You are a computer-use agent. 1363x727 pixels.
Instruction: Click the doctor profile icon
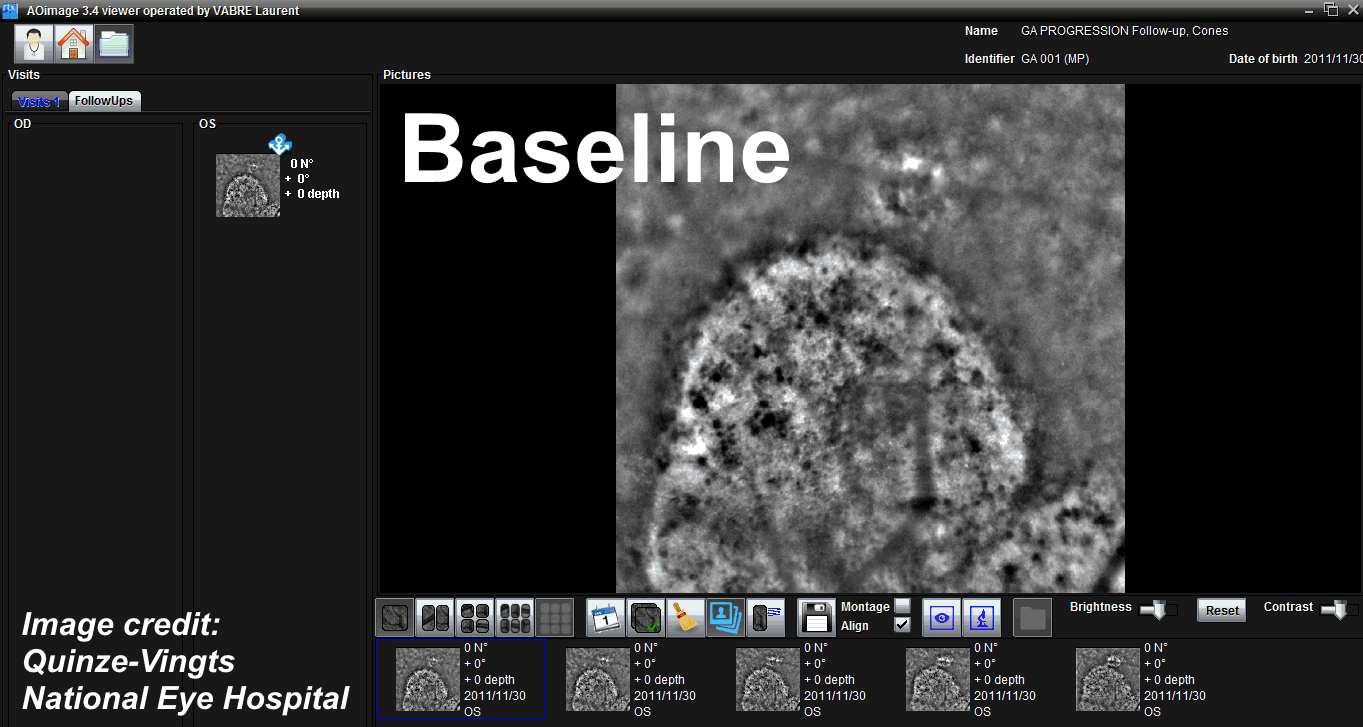pyautogui.click(x=34, y=44)
